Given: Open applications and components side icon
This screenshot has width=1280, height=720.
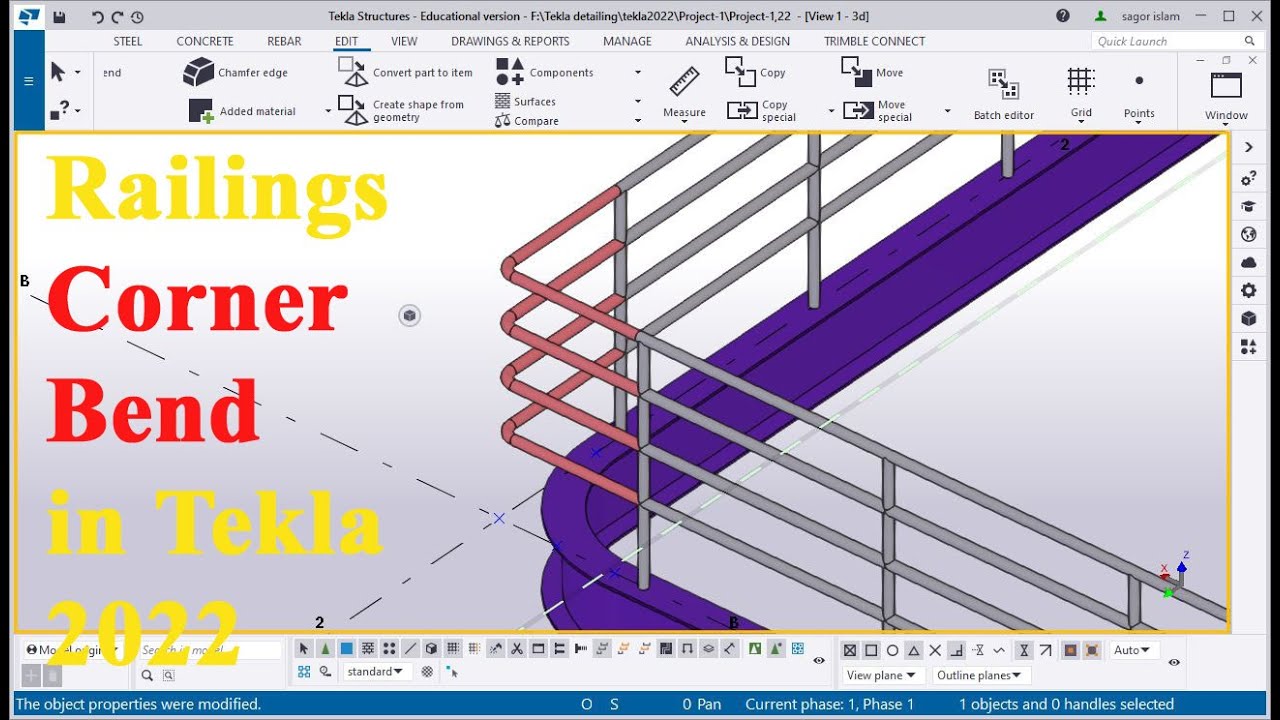Looking at the screenshot, I should [x=1249, y=347].
